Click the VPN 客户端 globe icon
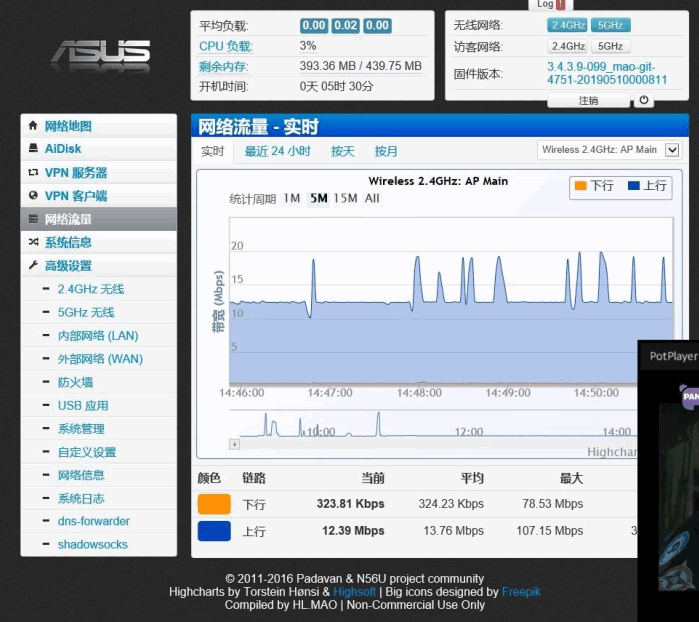Viewport: 699px width, 622px height. point(33,195)
